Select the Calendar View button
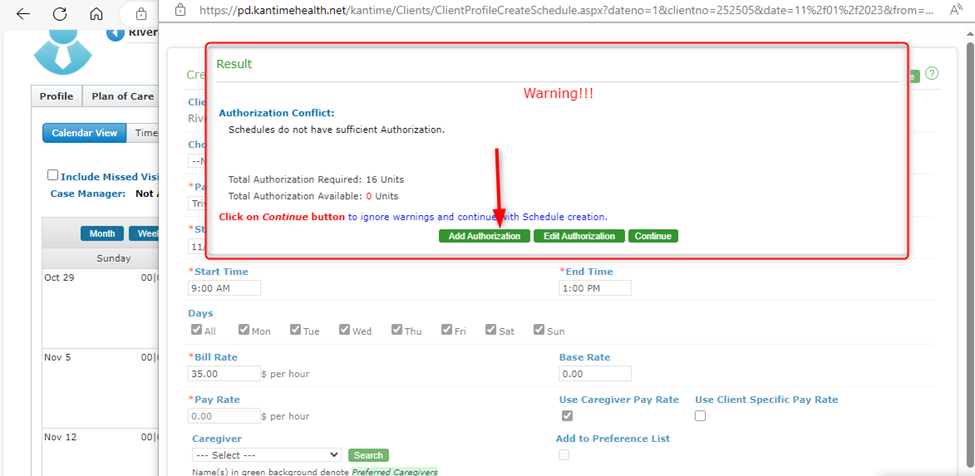Screen dimensions: 975x476 [x=85, y=133]
